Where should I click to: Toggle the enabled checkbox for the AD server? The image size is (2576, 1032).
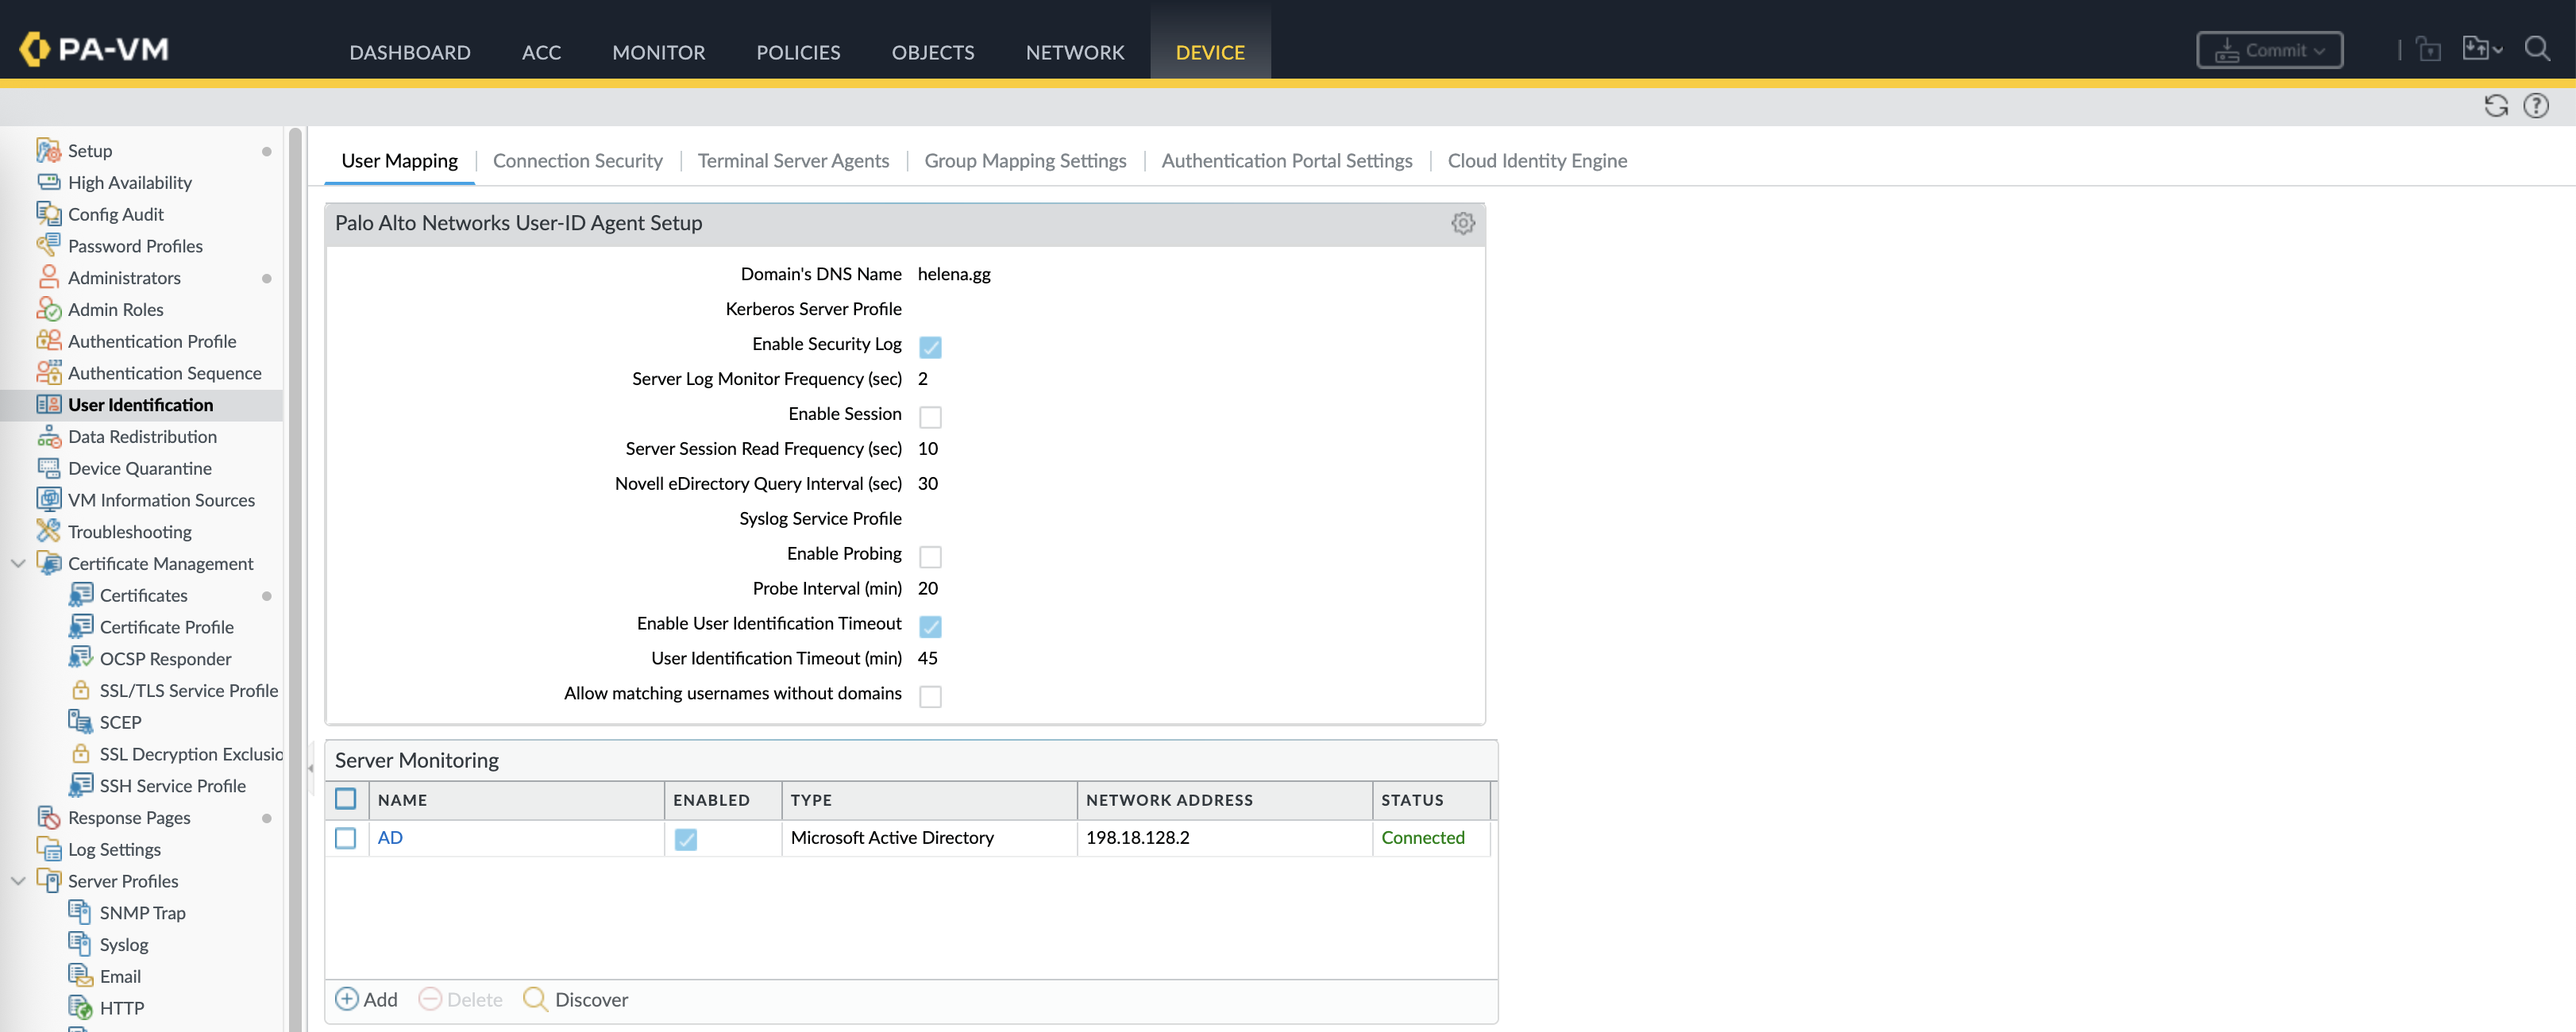click(686, 839)
